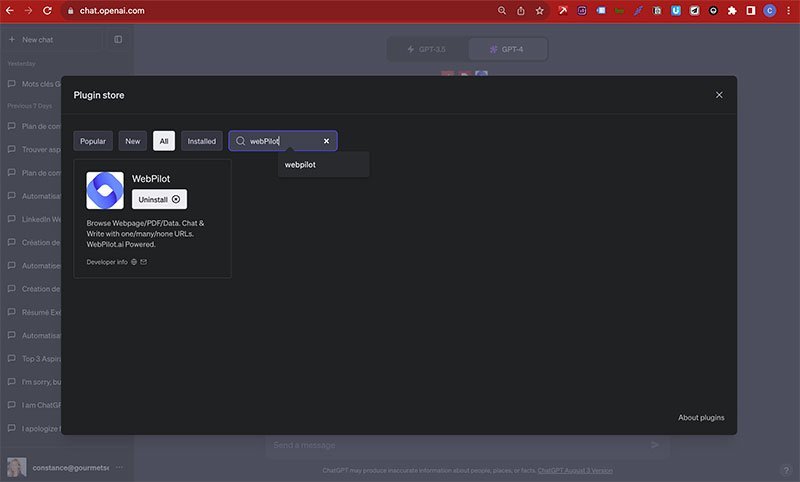Open the ChatGPT August 3 Version link
The height and width of the screenshot is (482, 800).
coord(575,470)
